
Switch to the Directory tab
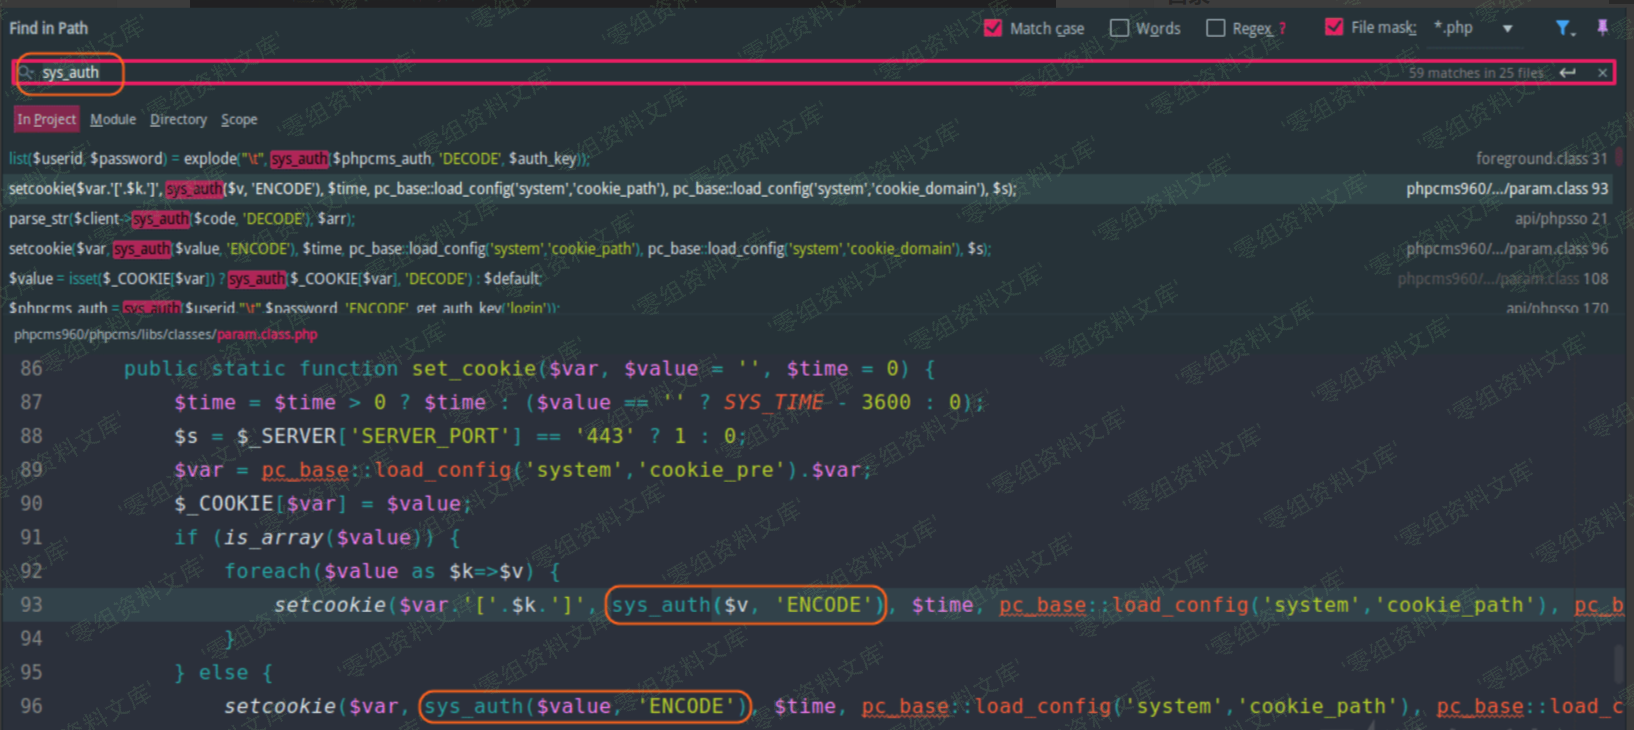click(178, 119)
